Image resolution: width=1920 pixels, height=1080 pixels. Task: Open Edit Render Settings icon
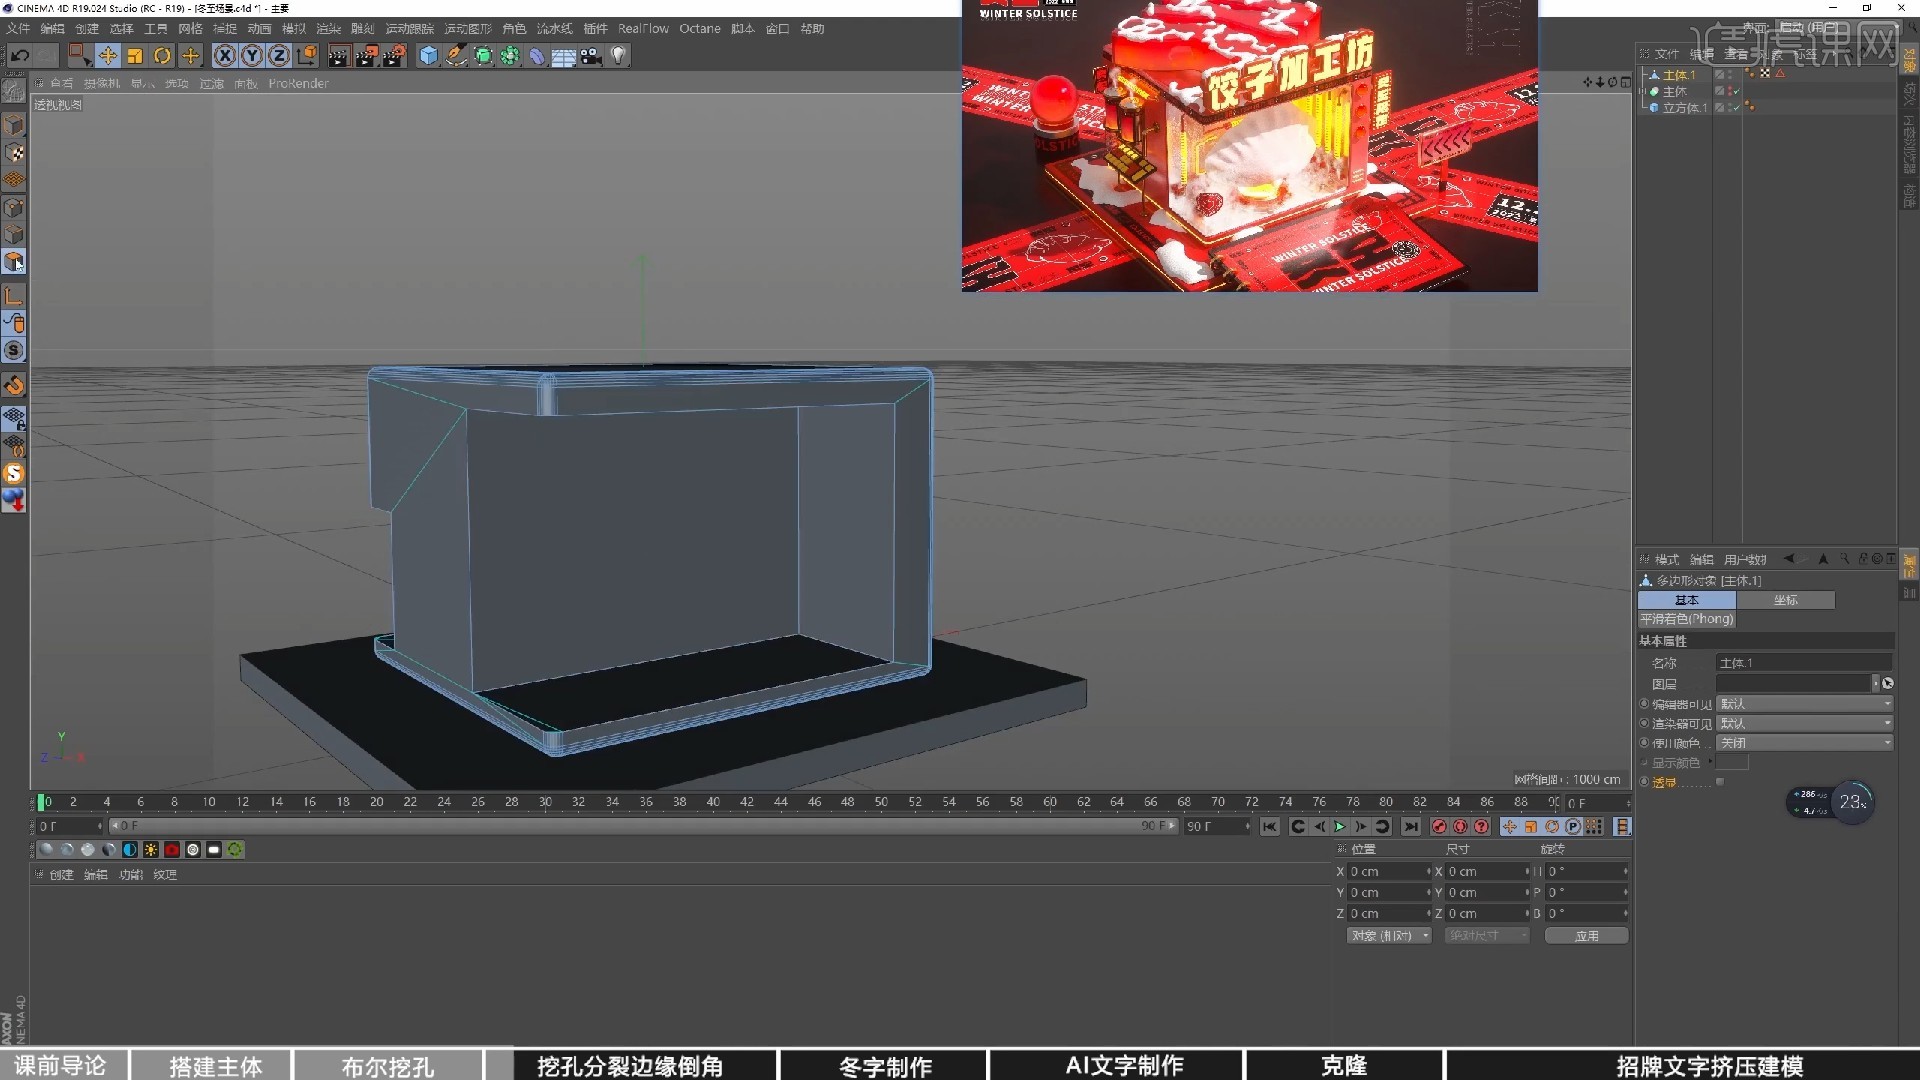tap(394, 56)
